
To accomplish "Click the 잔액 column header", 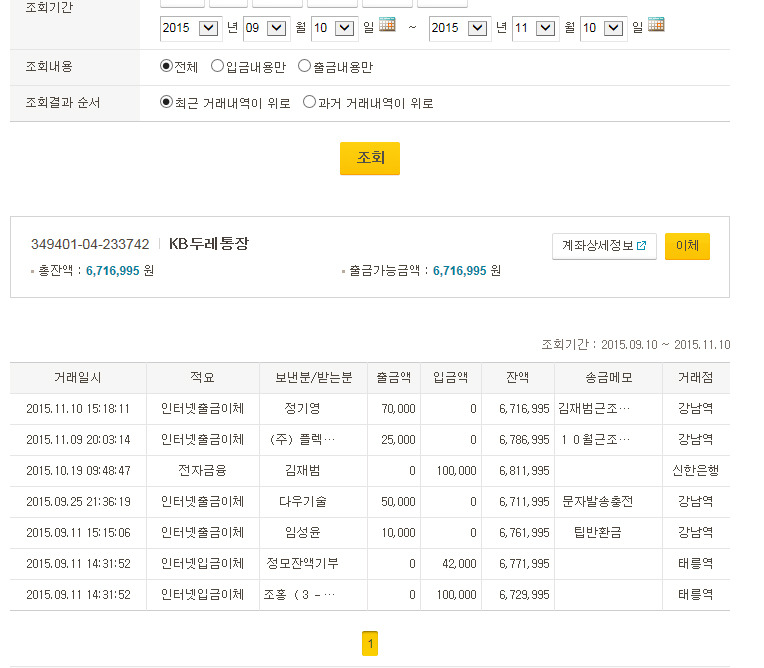I will click(517, 378).
